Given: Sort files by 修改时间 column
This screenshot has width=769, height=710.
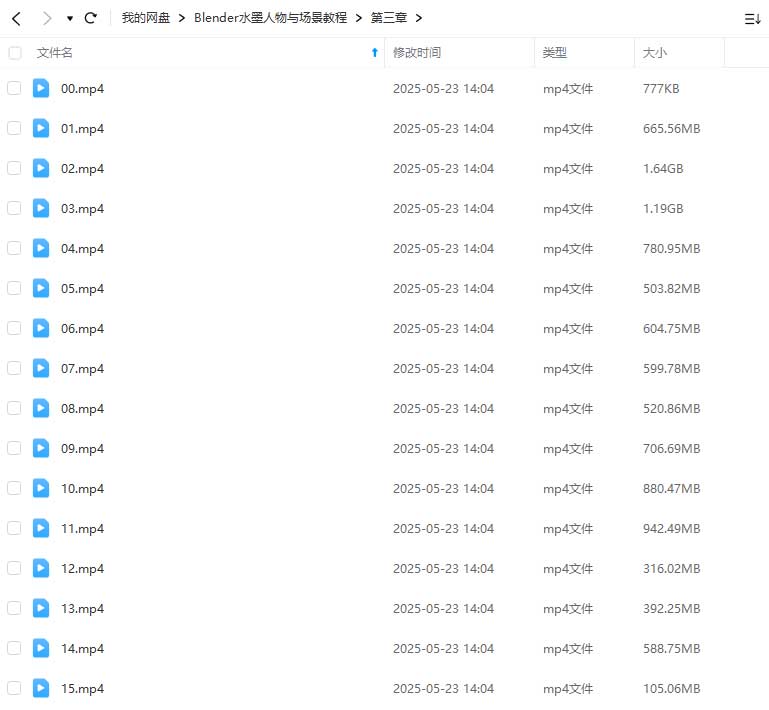Looking at the screenshot, I should (x=417, y=53).
